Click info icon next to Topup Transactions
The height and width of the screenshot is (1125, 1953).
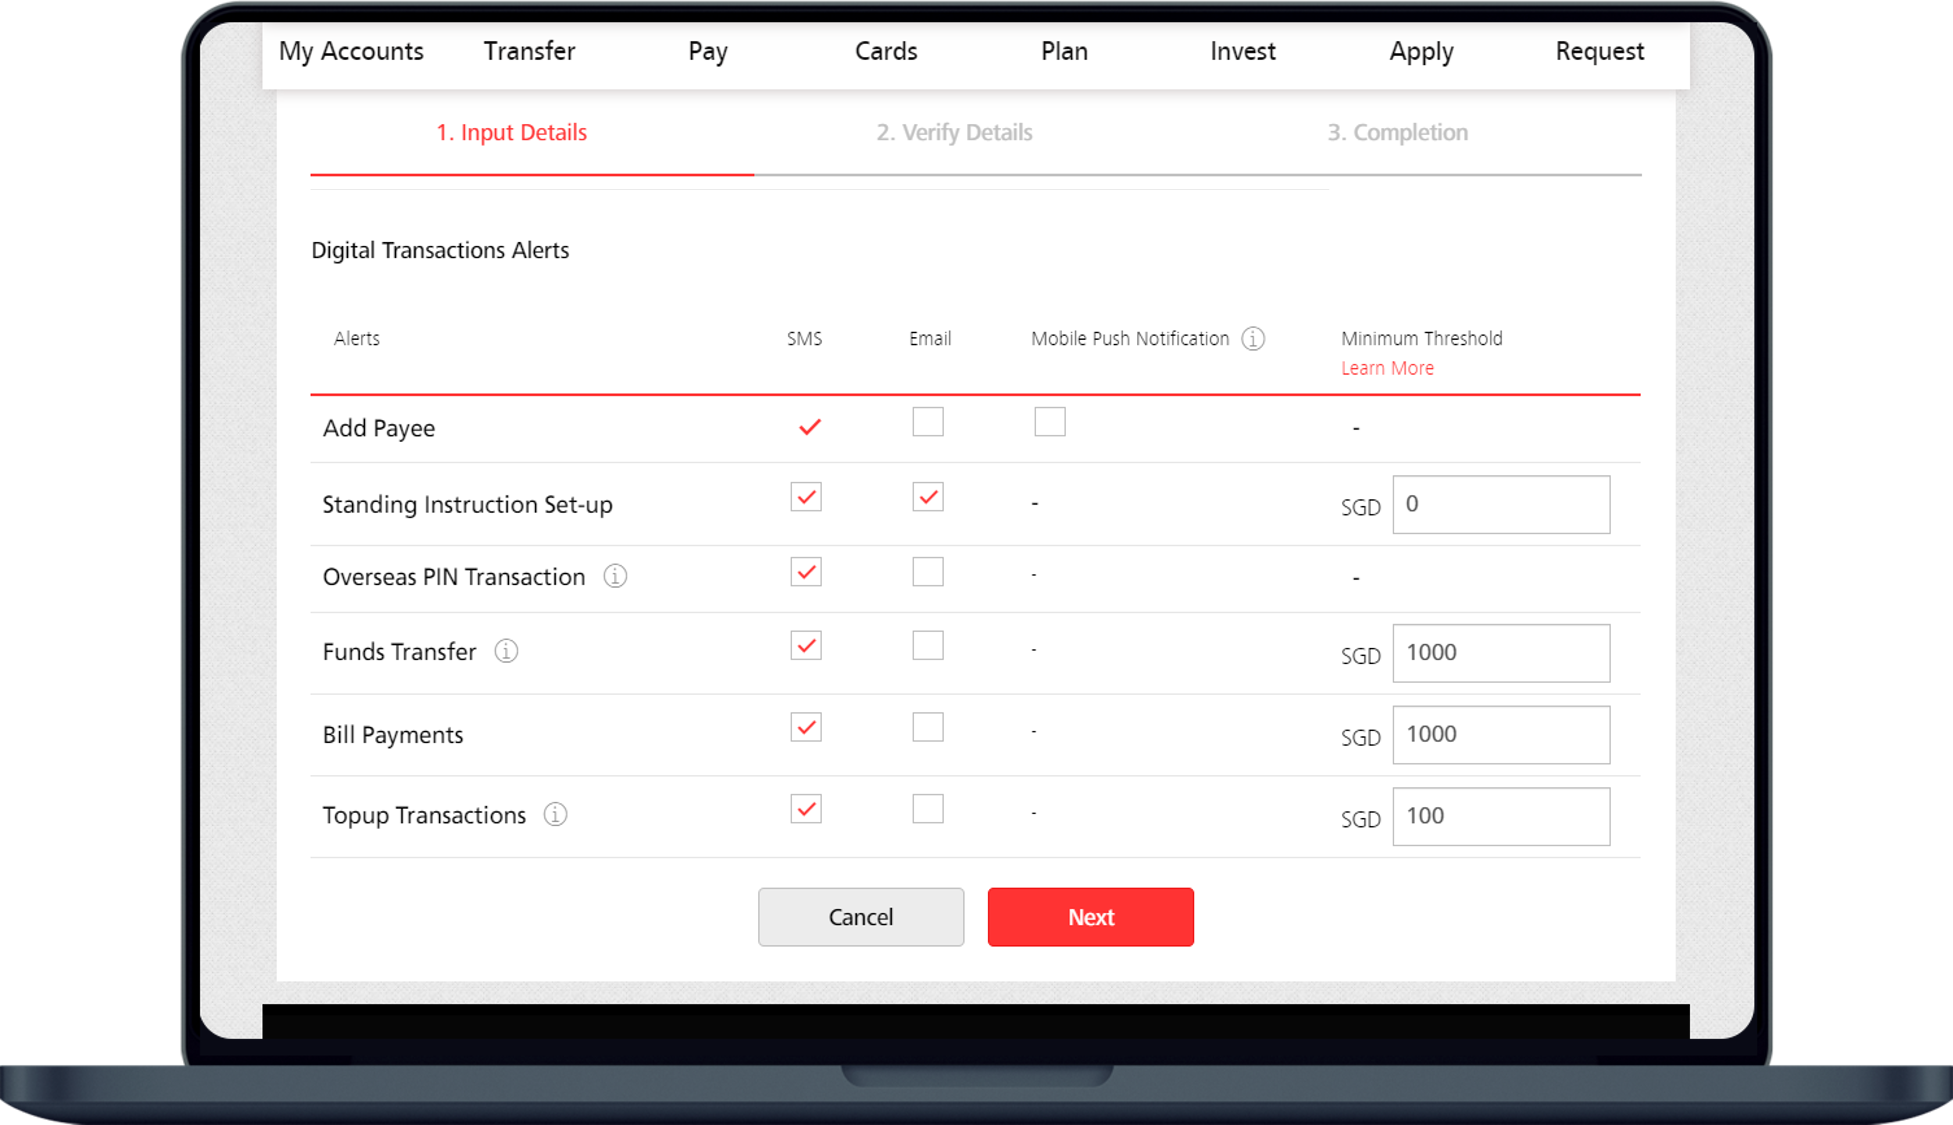(555, 815)
